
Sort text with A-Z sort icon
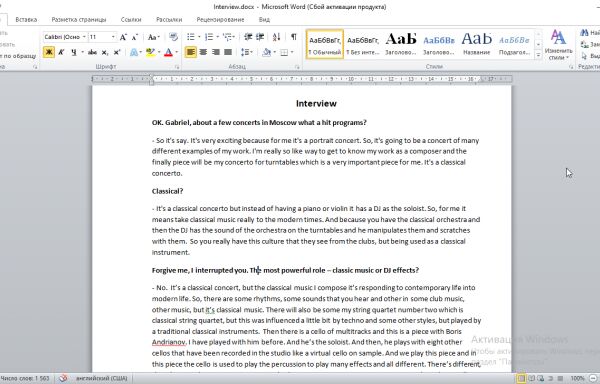[276, 37]
